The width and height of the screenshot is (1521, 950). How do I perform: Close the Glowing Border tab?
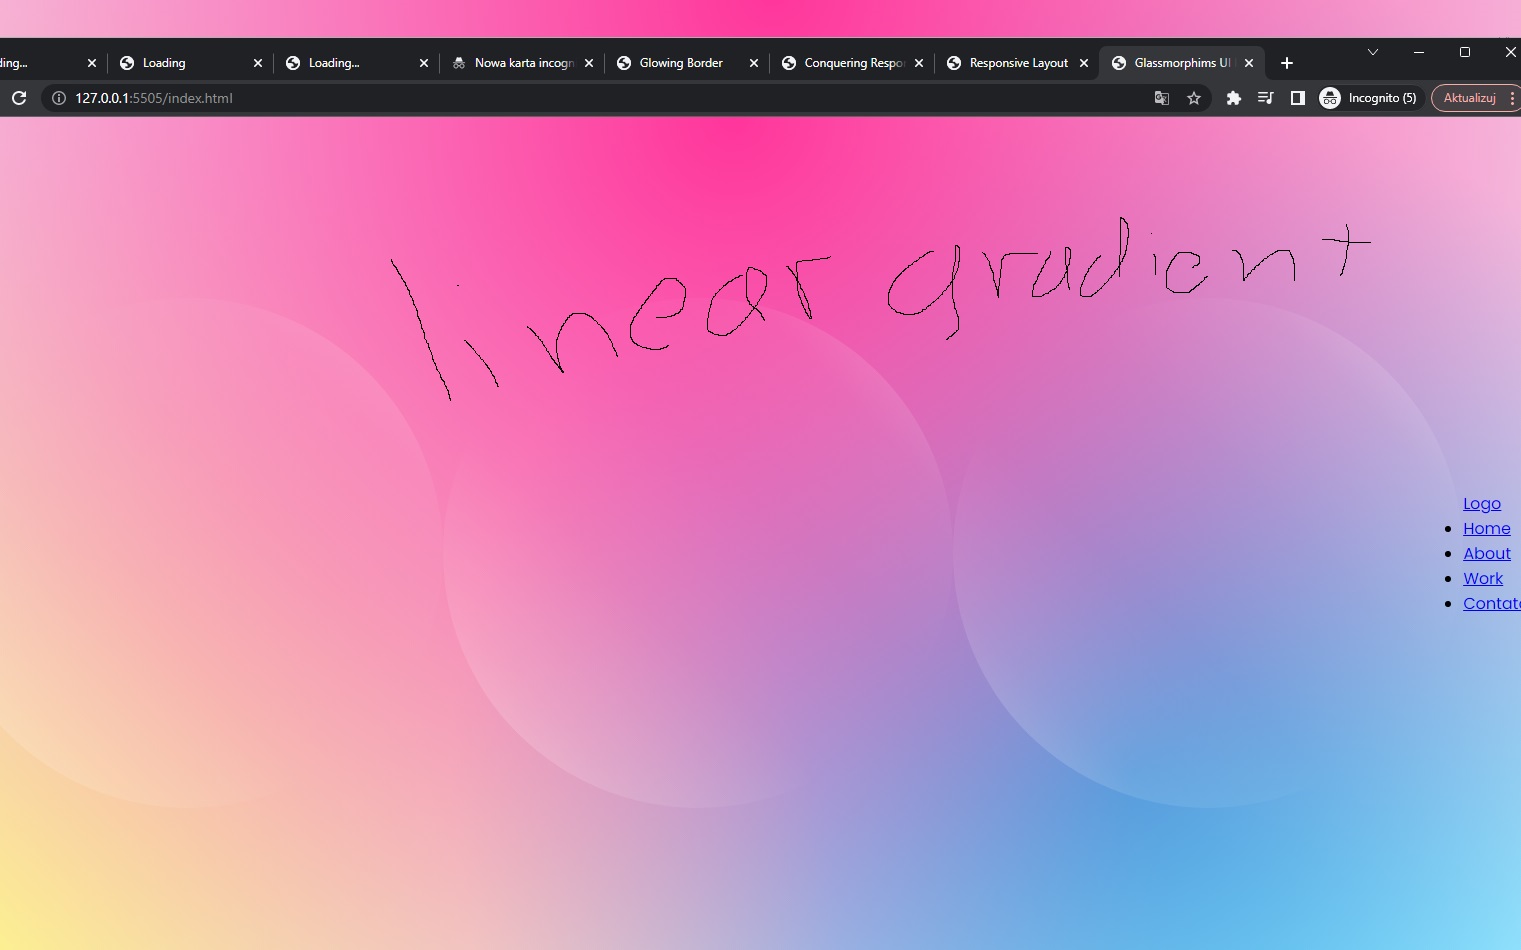point(754,63)
